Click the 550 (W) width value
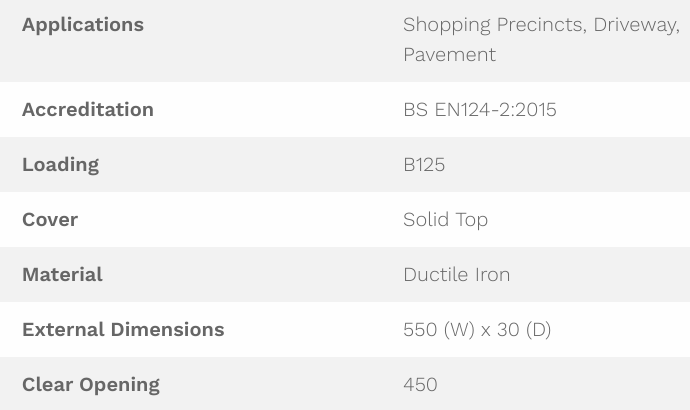Screen dimensions: 690x410 (x=439, y=330)
